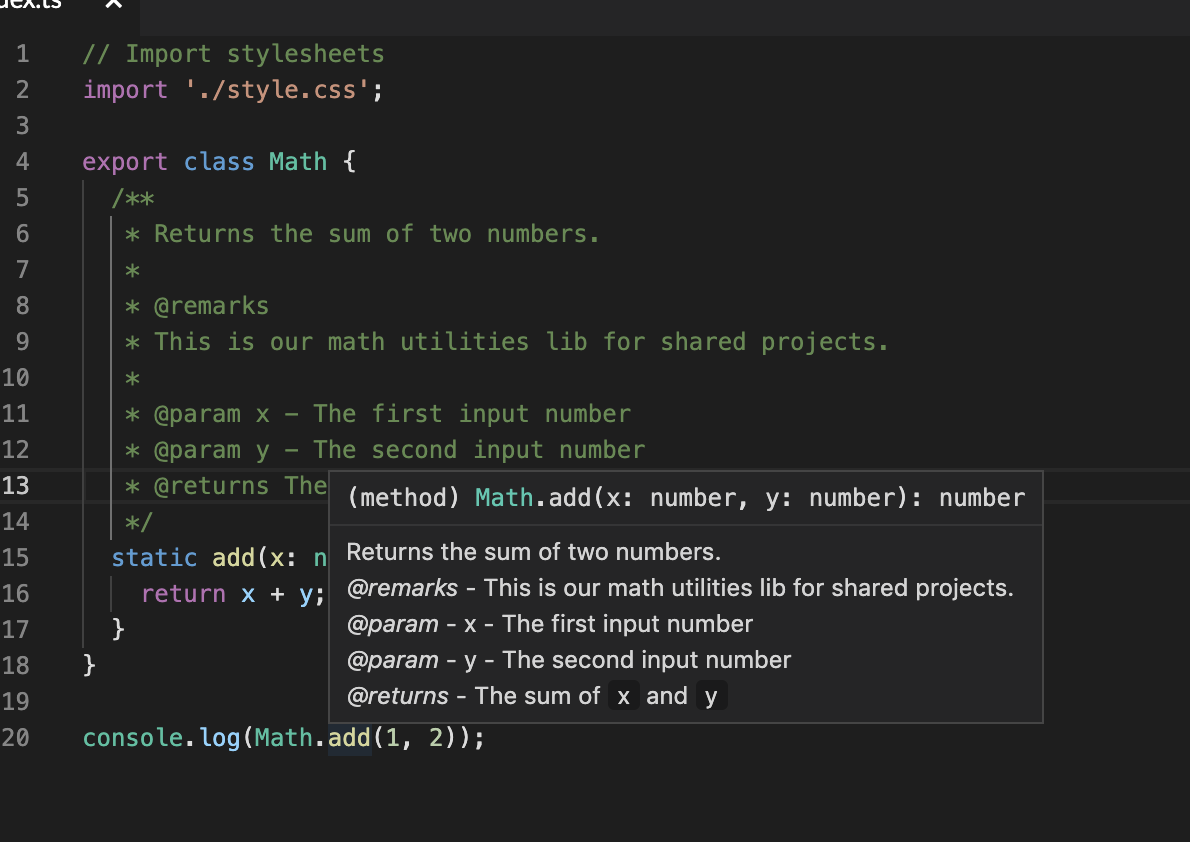The height and width of the screenshot is (842, 1190).
Task: Click line number 4 in the gutter
Action: tap(23, 162)
